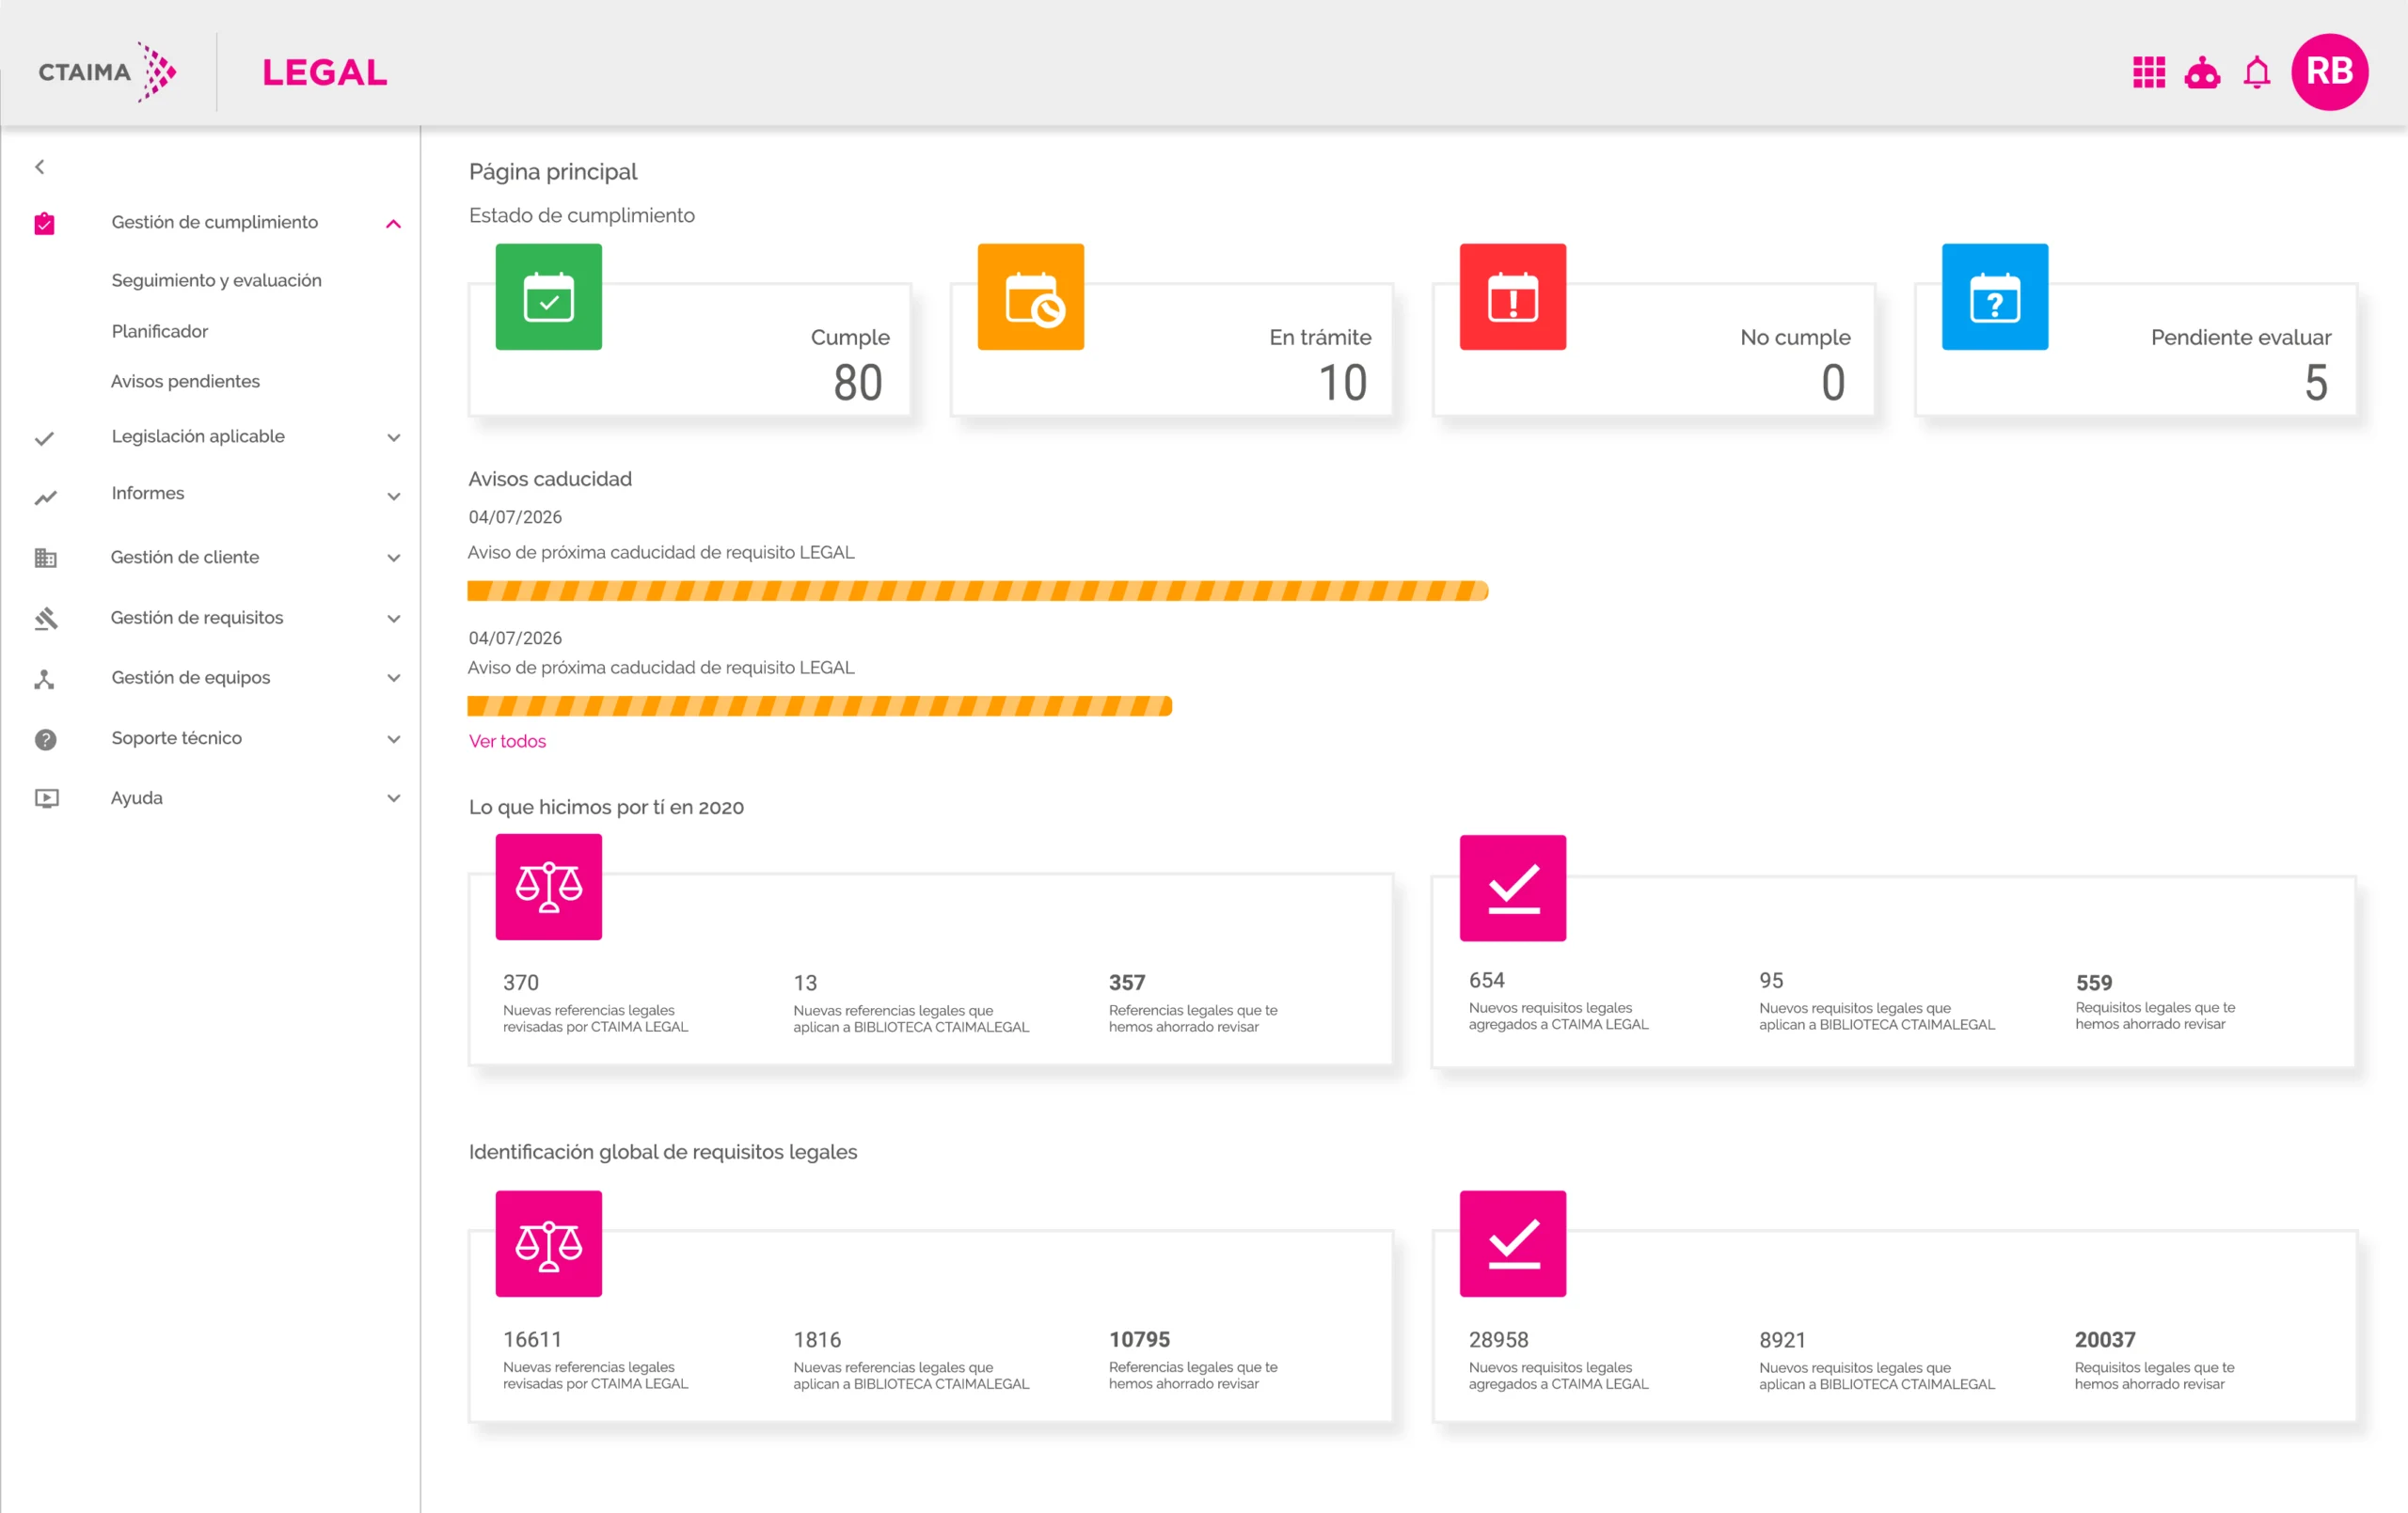This screenshot has width=2408, height=1513.
Task: Expand the Informes chevron
Action: click(x=394, y=496)
